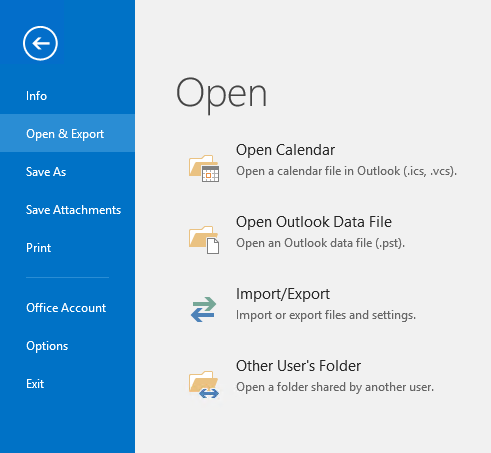Click 'Import or export files and settings' text
This screenshot has height=453, width=491.
(326, 315)
